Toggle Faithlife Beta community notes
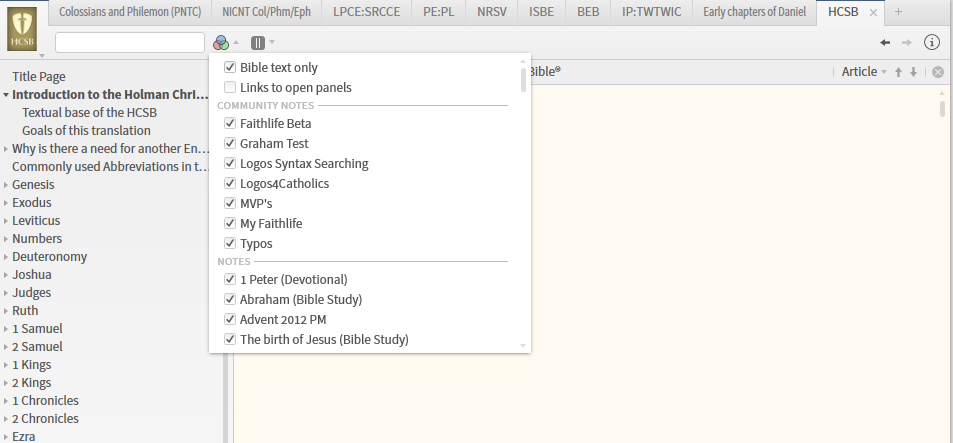Screen dimensions: 953x443 tap(230, 123)
